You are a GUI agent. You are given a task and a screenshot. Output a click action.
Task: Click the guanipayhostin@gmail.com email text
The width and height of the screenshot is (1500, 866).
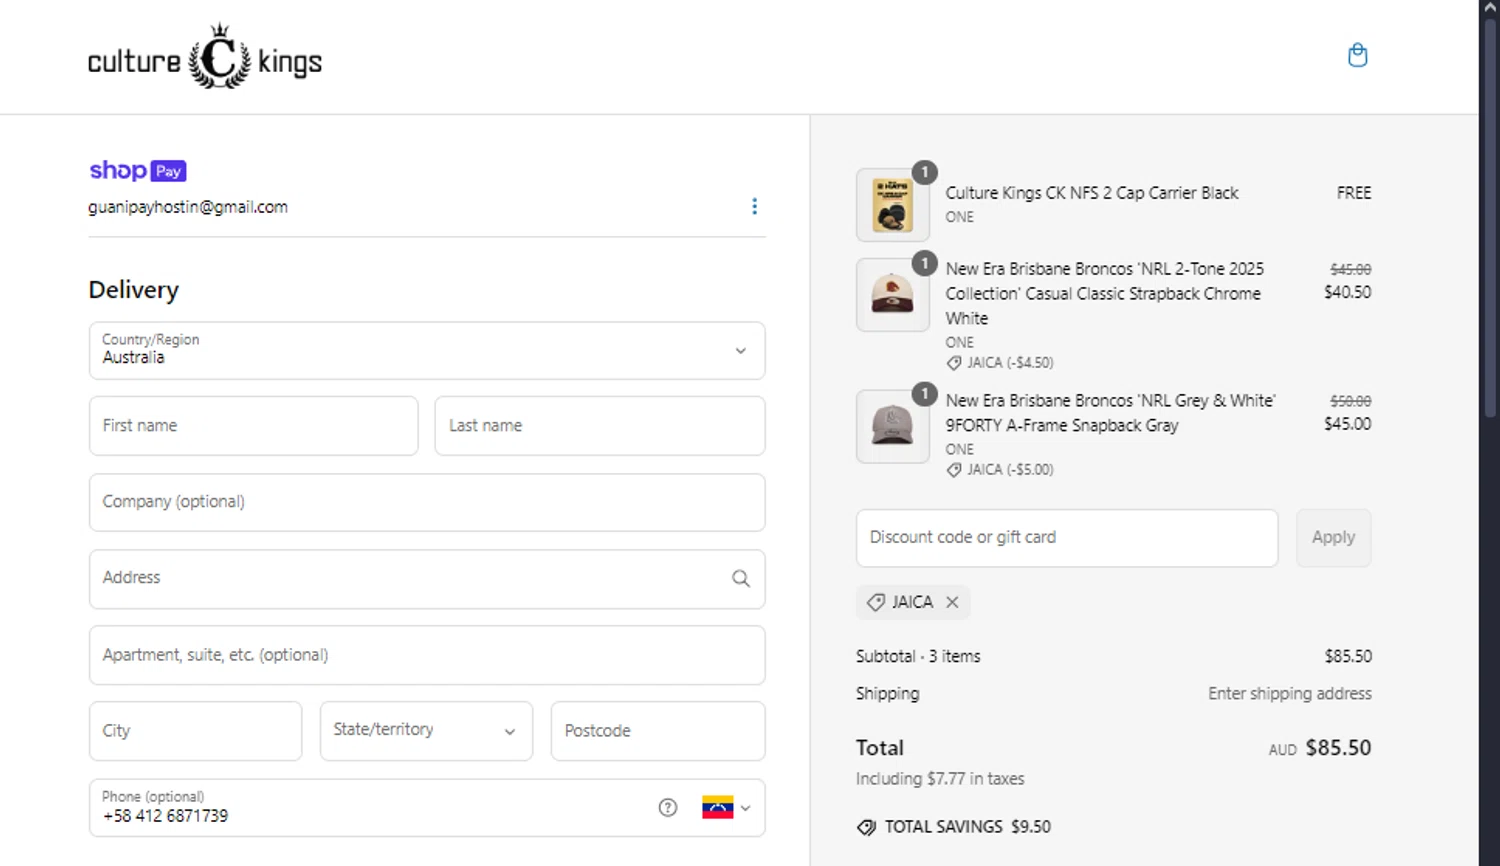[188, 207]
